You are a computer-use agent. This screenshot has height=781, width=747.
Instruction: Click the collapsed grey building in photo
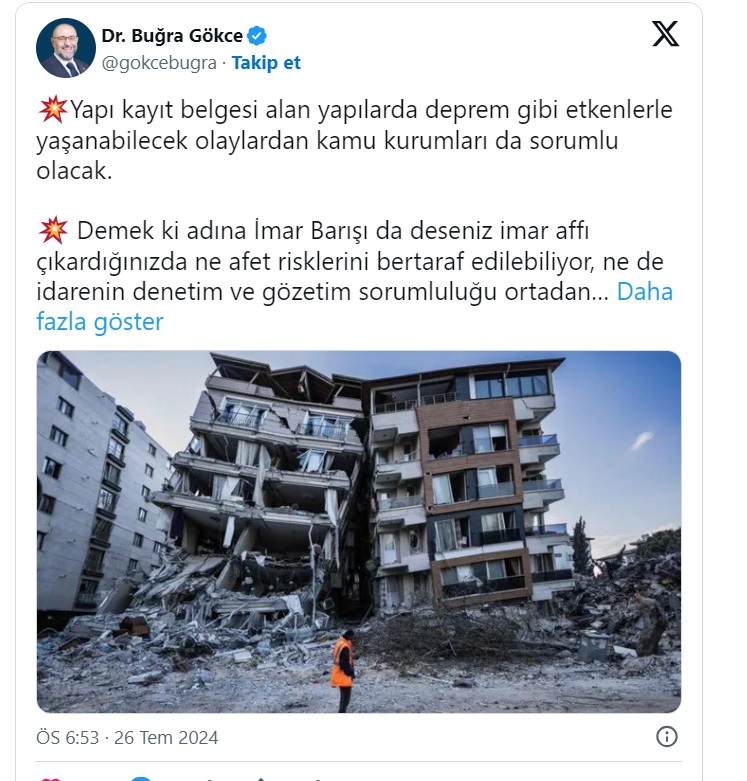click(x=264, y=473)
